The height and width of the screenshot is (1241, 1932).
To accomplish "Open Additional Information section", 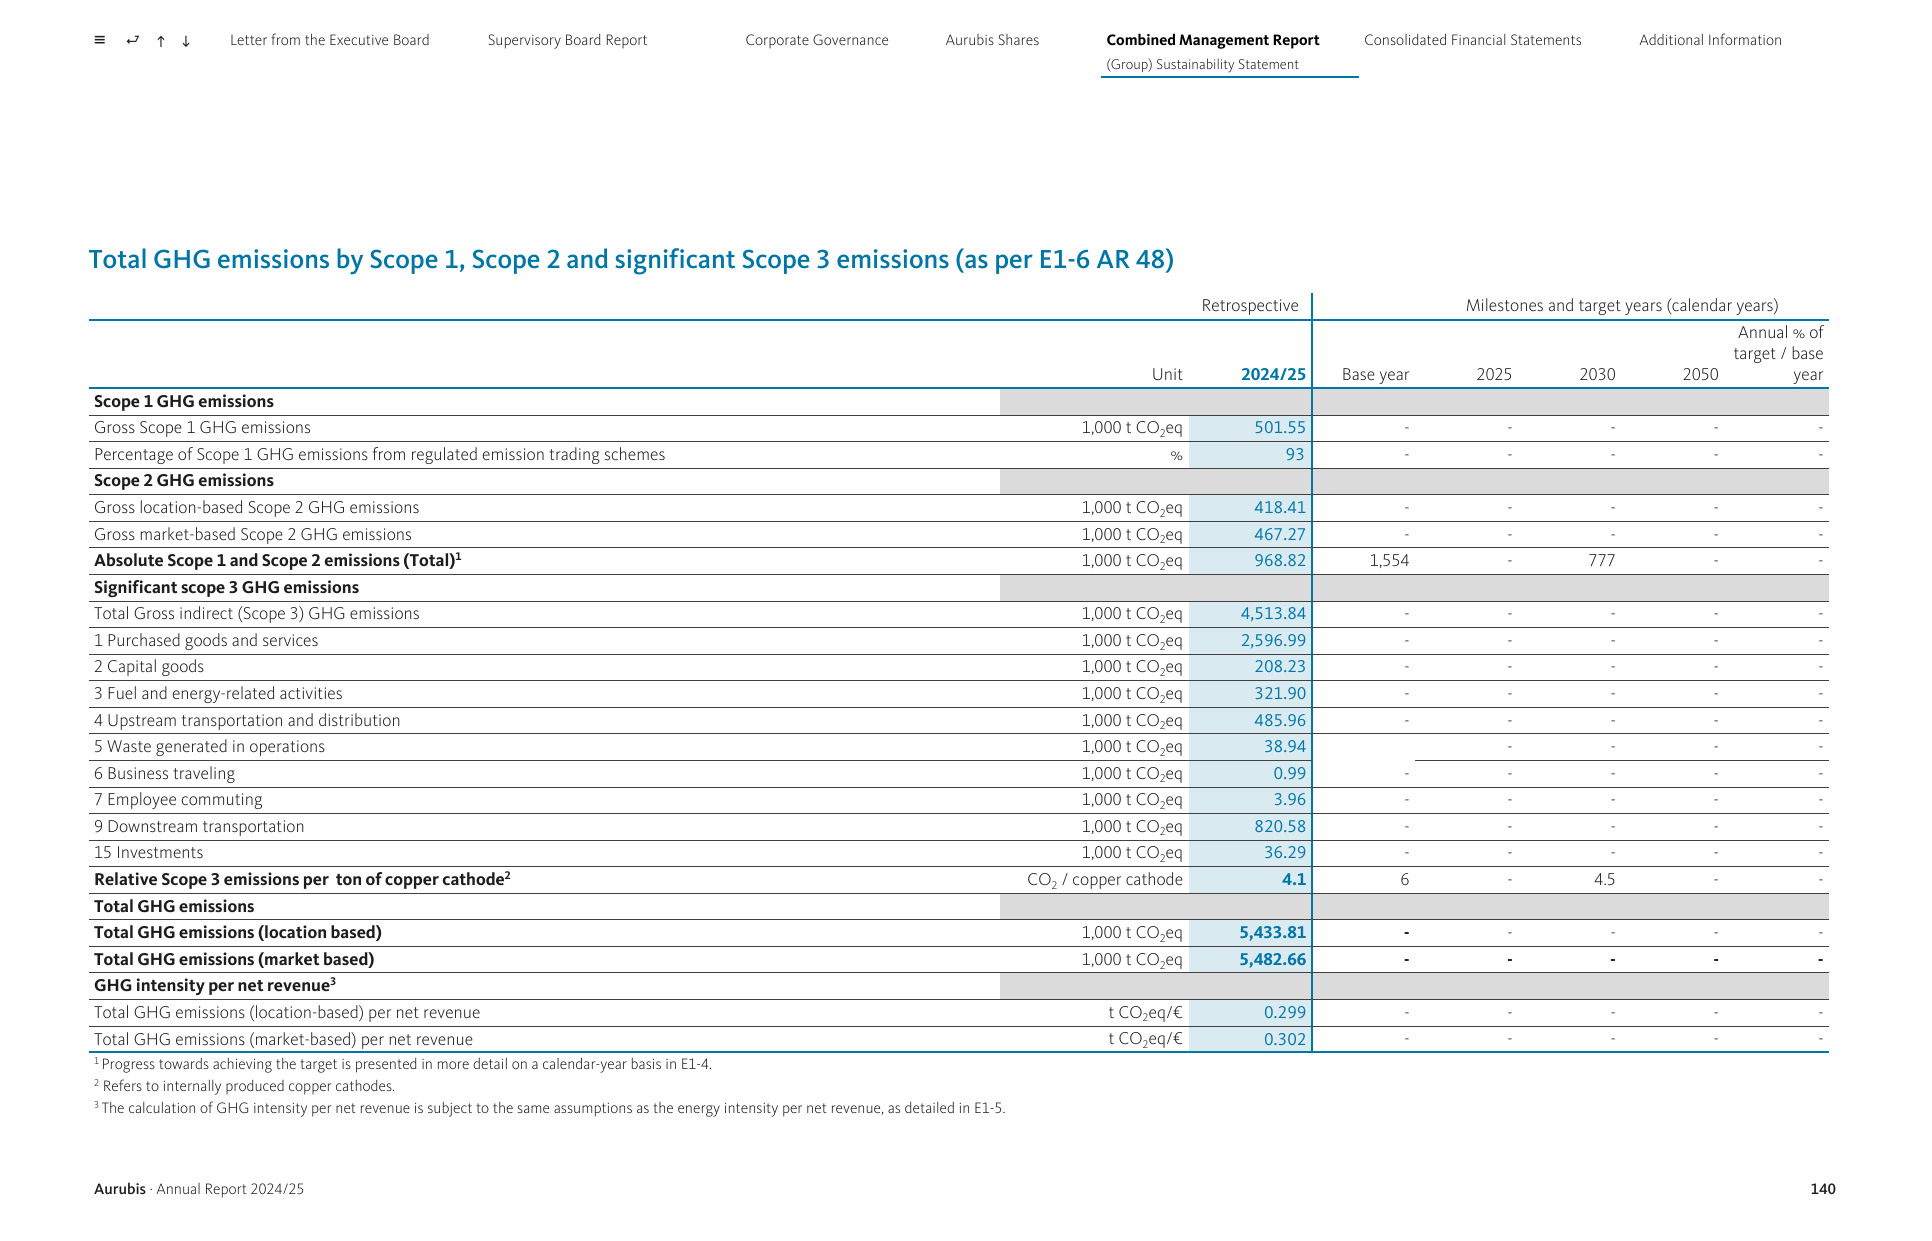I will pyautogui.click(x=1710, y=40).
